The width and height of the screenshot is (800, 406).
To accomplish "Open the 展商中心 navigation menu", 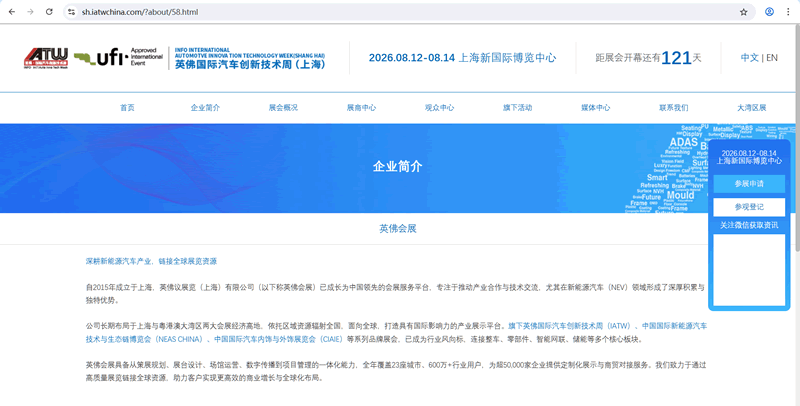I will [x=361, y=107].
